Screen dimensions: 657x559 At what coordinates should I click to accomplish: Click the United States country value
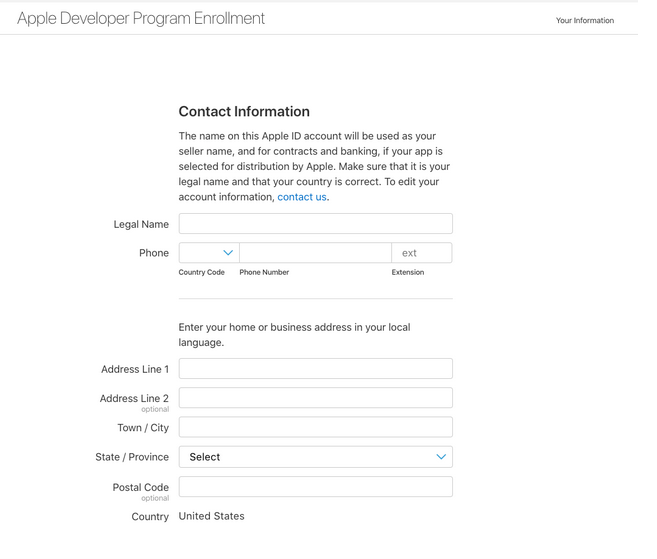pyautogui.click(x=211, y=516)
